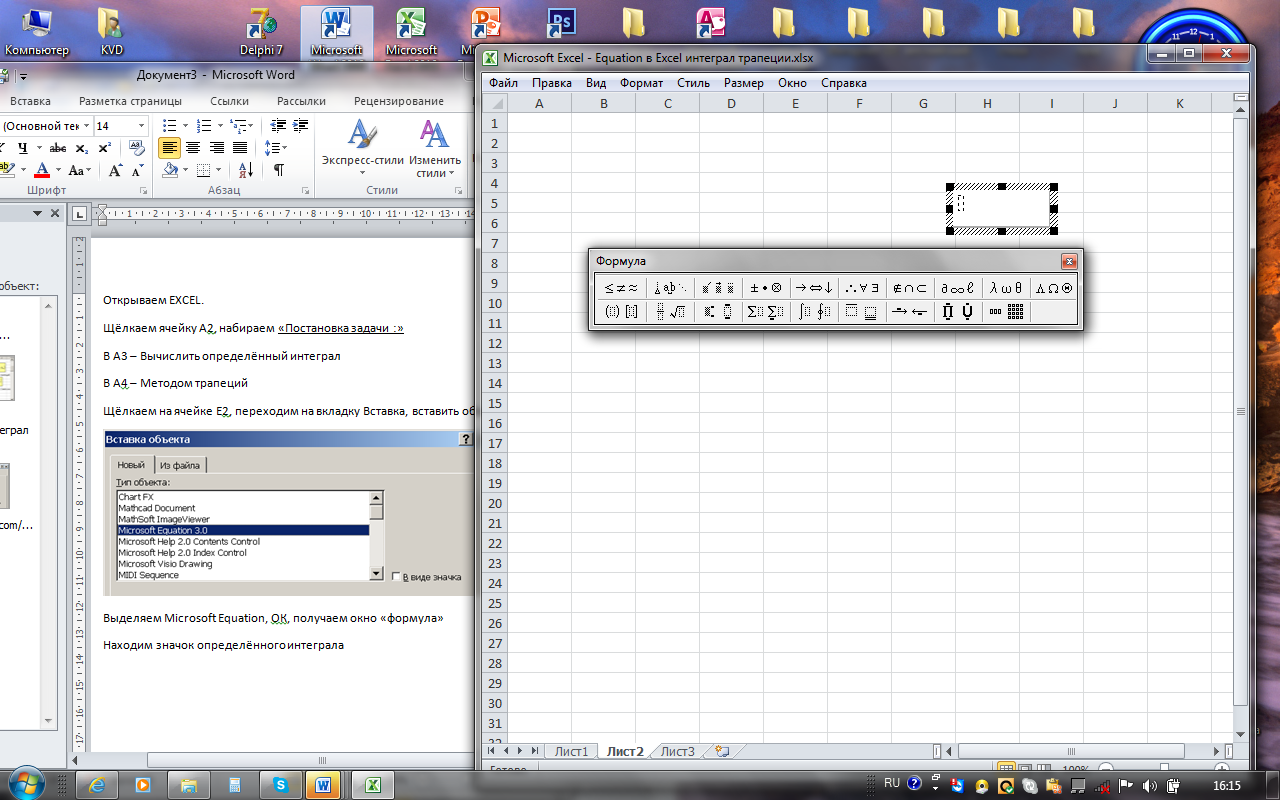The width and height of the screenshot is (1280, 800).
Task: Expand numbered list dropdown arrow in Word
Action: (220, 126)
